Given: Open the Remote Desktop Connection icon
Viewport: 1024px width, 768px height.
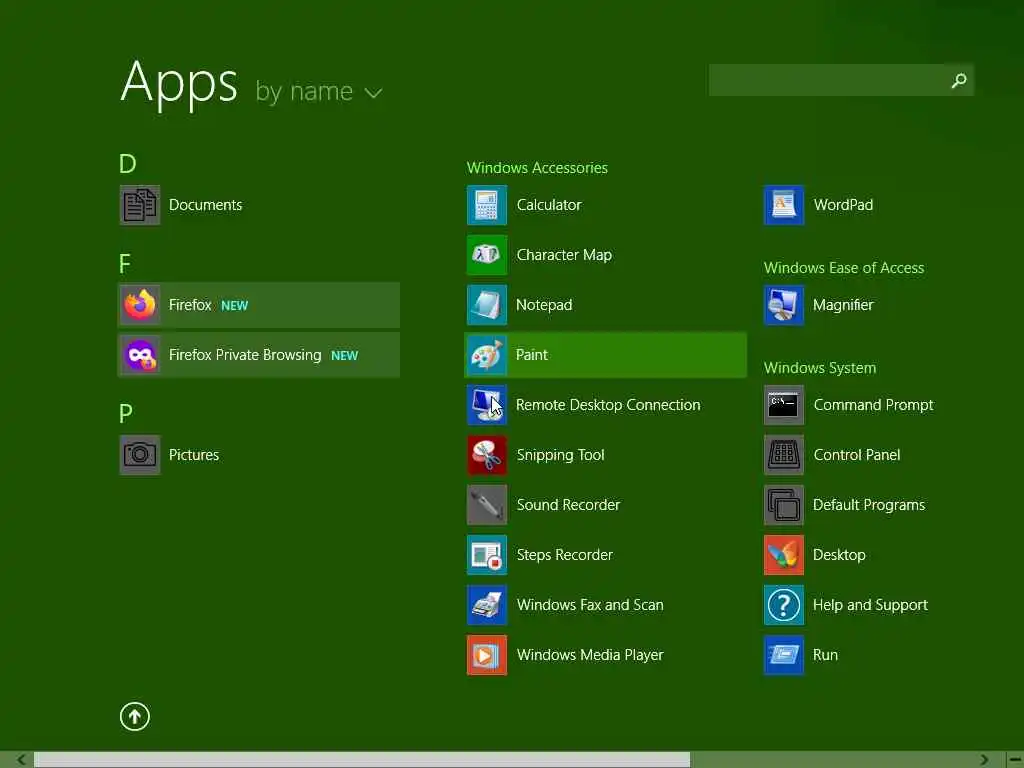Looking at the screenshot, I should [487, 405].
